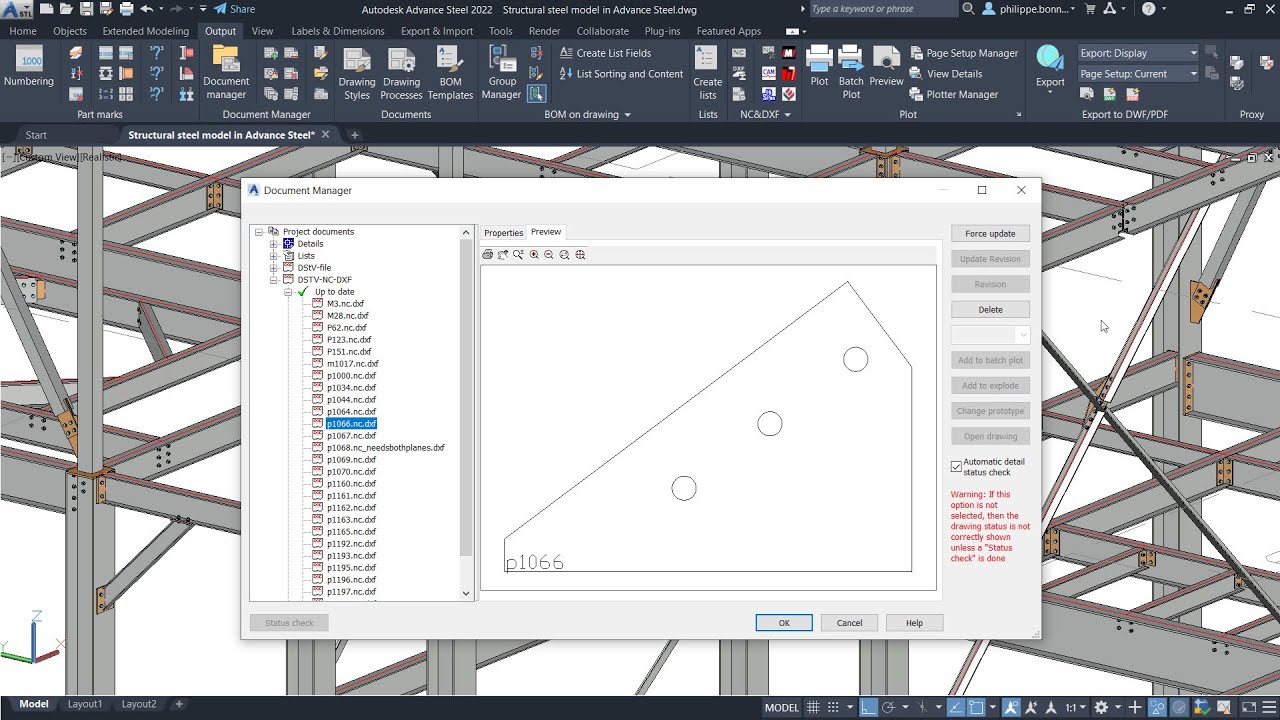Start Batch Plot from ribbon

click(x=851, y=73)
